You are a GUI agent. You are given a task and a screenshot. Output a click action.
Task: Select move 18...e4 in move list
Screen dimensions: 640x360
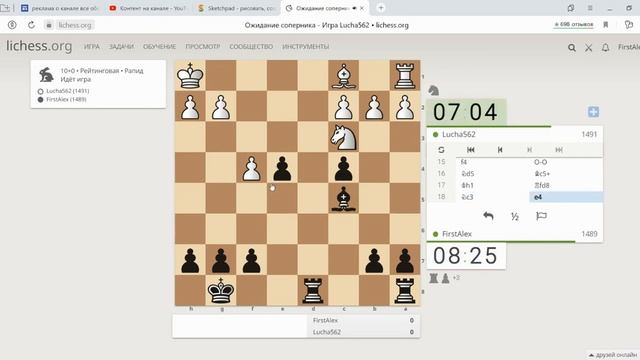pyautogui.click(x=566, y=197)
